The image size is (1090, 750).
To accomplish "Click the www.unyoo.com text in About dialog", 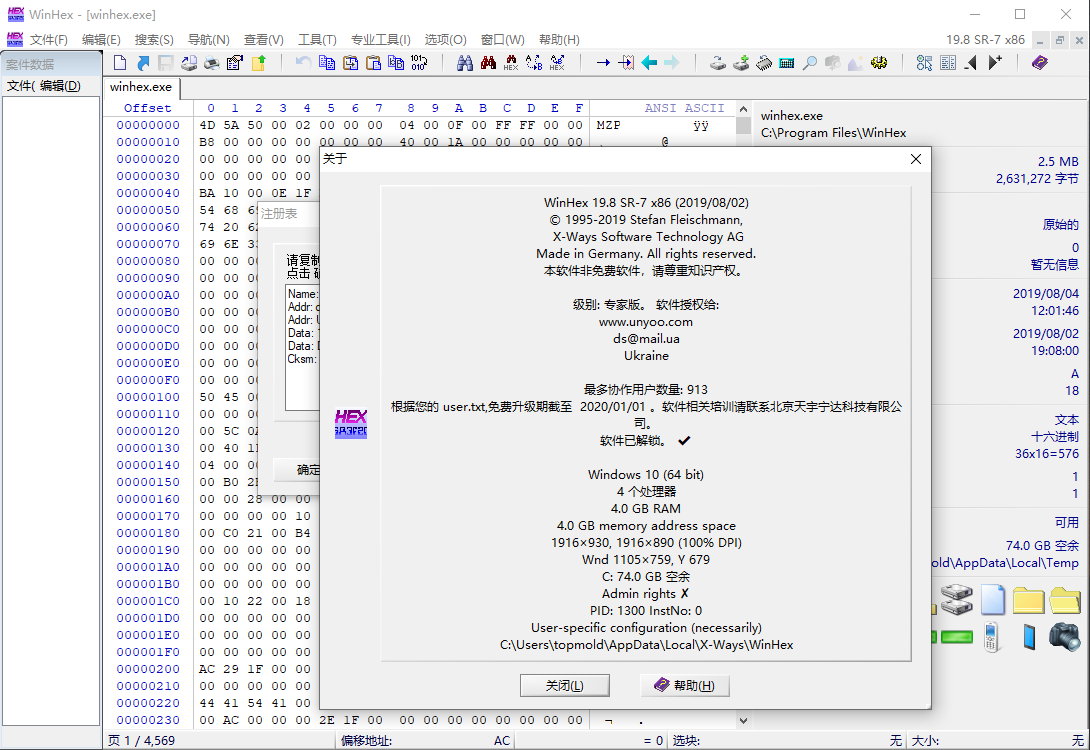I will (646, 322).
